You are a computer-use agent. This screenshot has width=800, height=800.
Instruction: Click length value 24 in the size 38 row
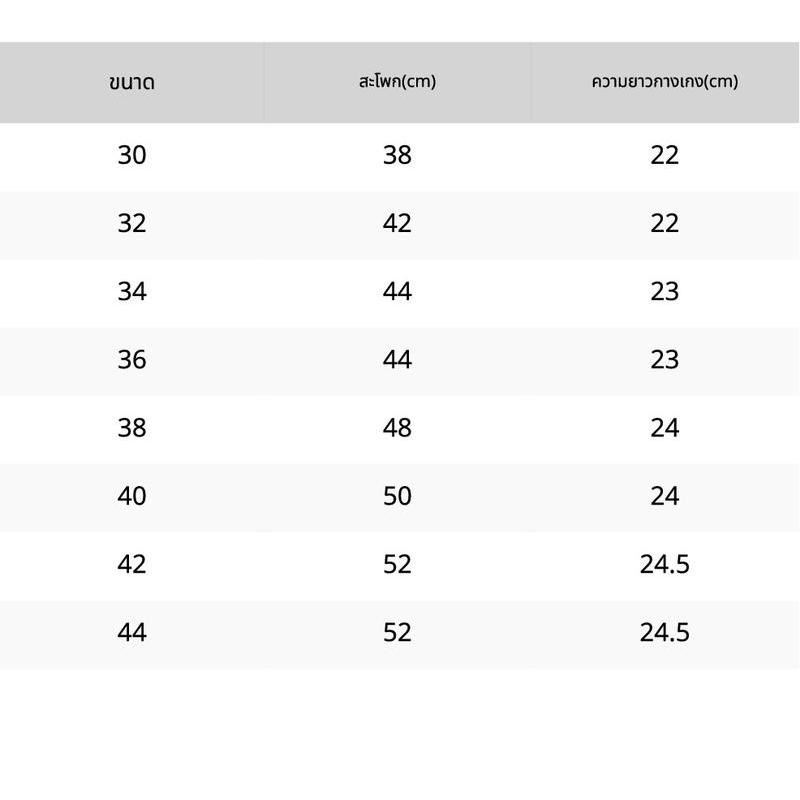pyautogui.click(x=664, y=428)
